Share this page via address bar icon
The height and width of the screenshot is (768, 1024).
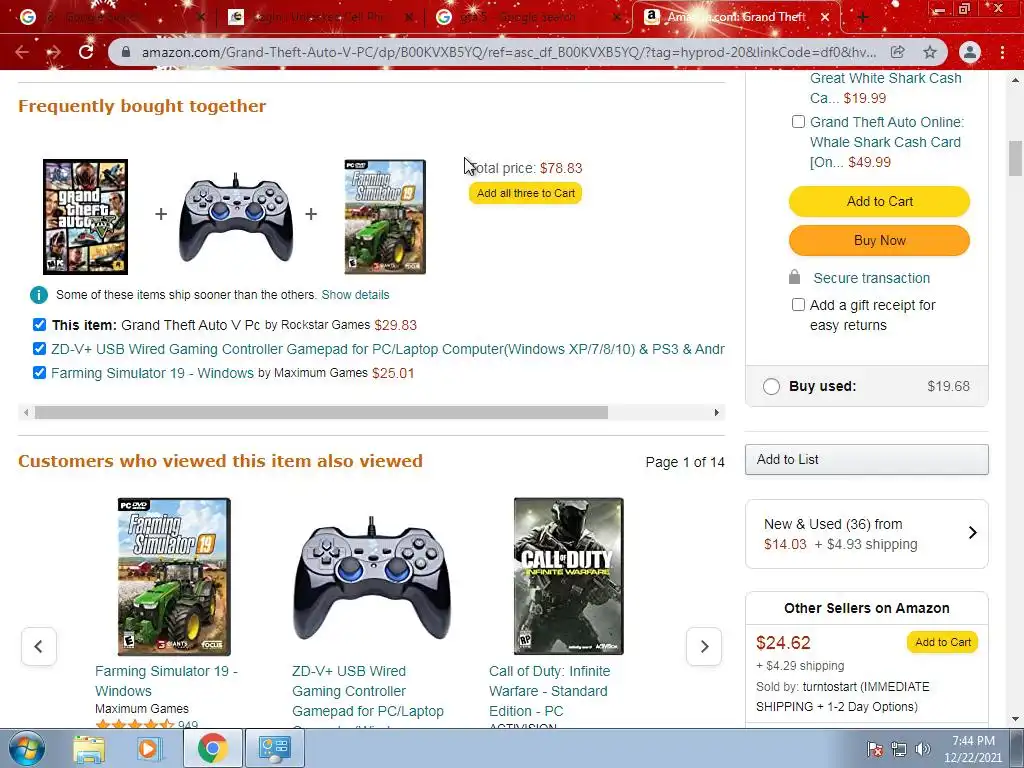pyautogui.click(x=898, y=52)
